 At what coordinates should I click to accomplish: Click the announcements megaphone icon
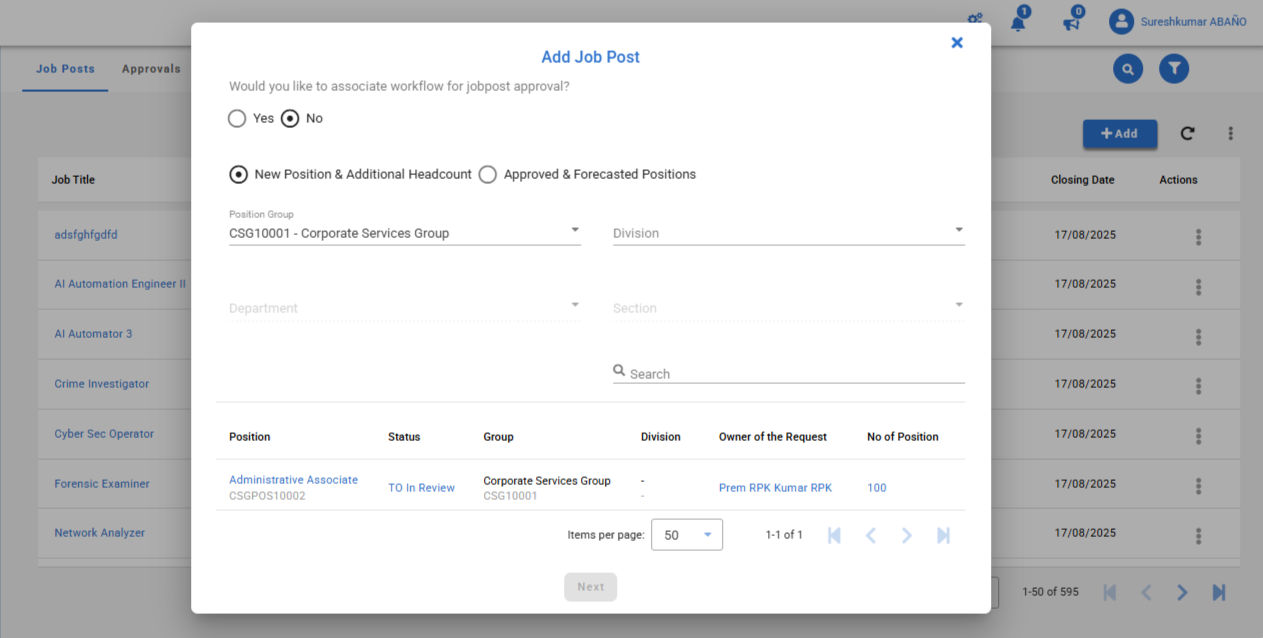coord(1071,22)
